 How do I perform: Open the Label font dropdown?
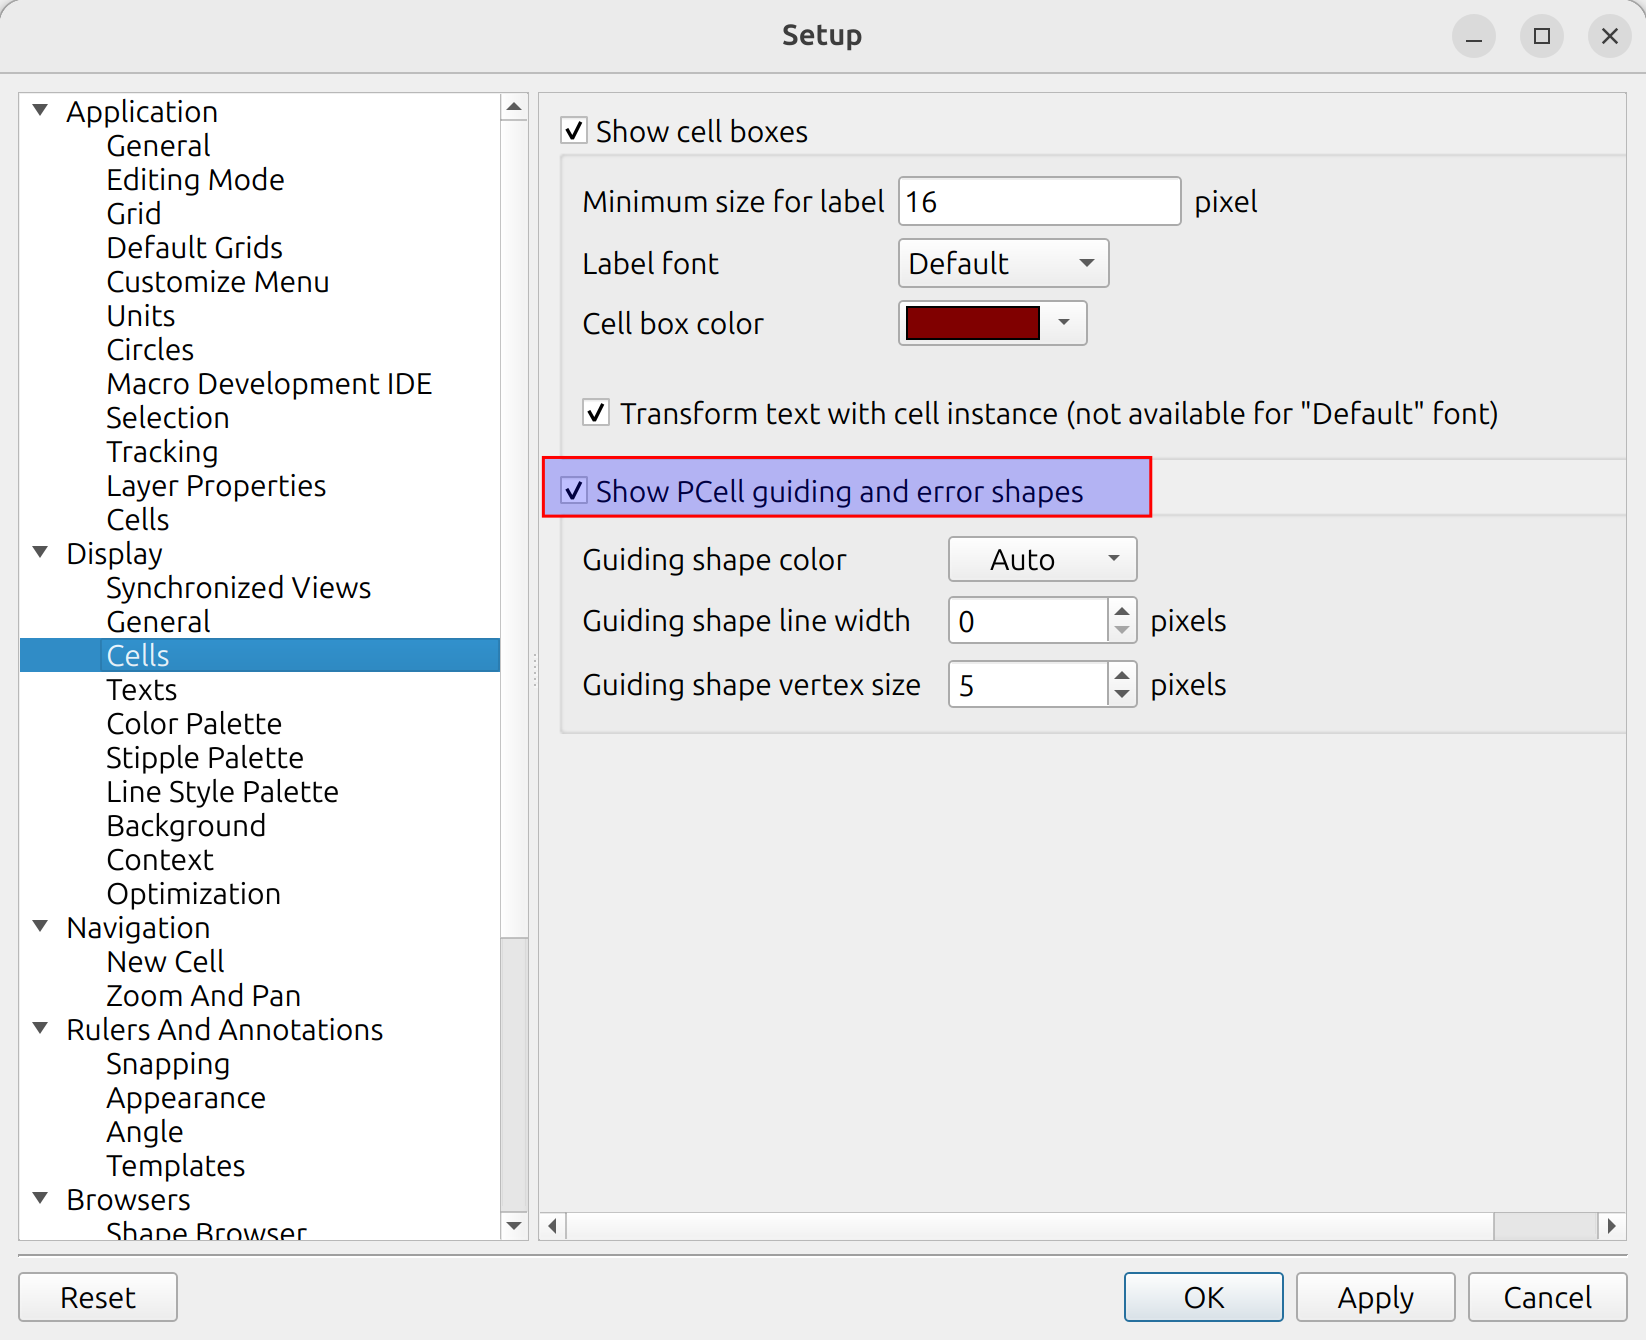[x=1003, y=263]
